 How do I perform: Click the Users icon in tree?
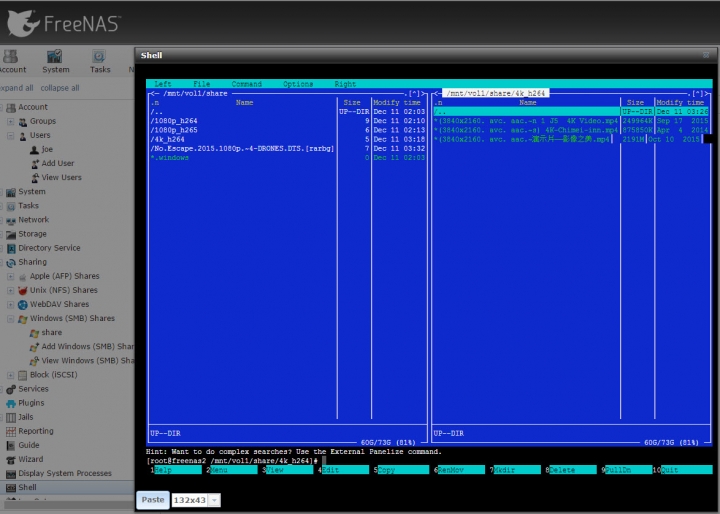[x=23, y=136]
